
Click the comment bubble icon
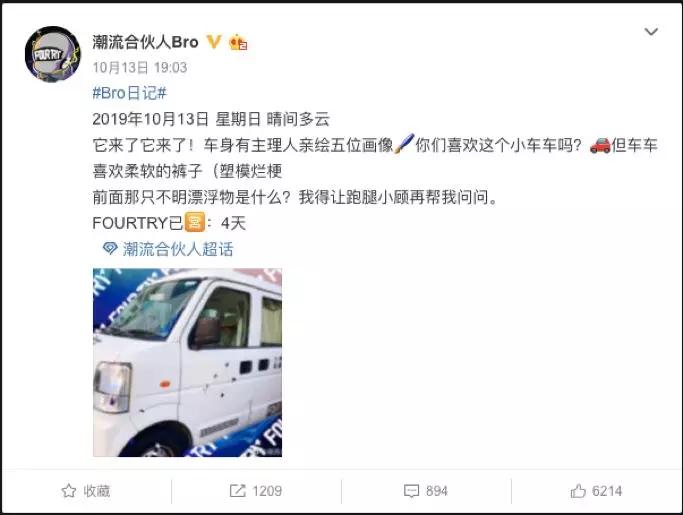click(411, 491)
